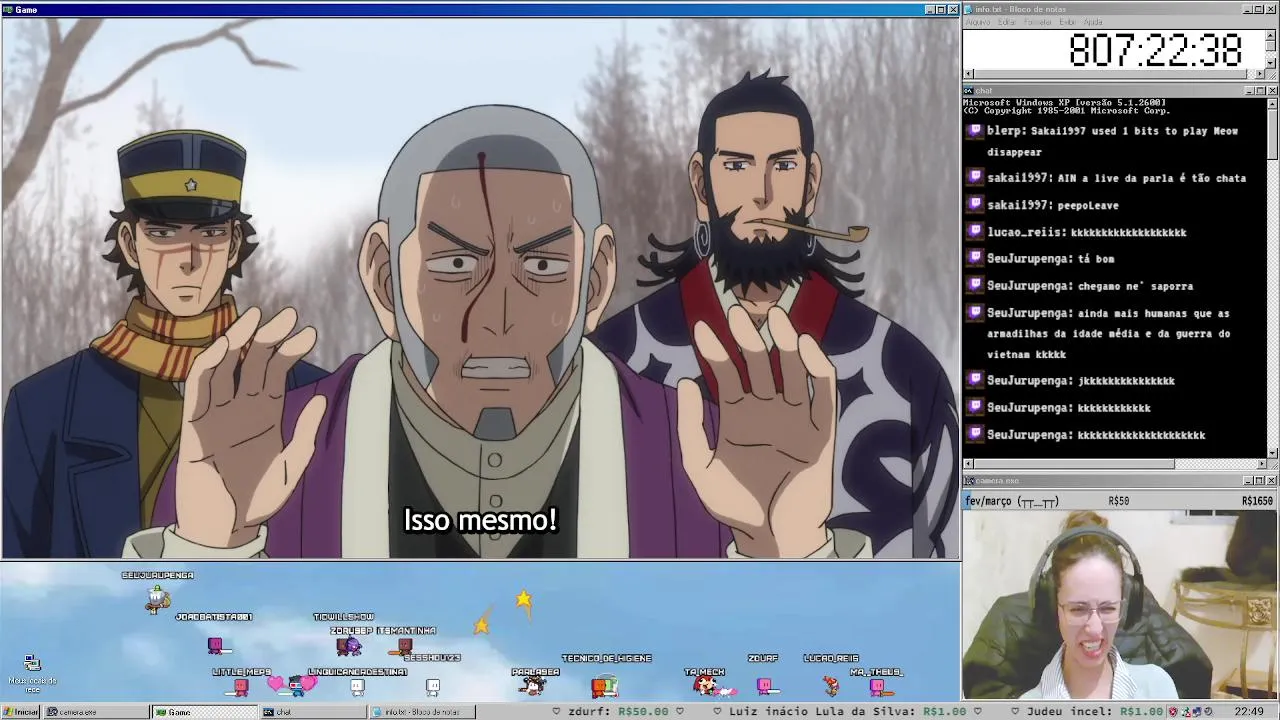
Task: Click the upper yellow star in the avatar strip
Action: 523,599
